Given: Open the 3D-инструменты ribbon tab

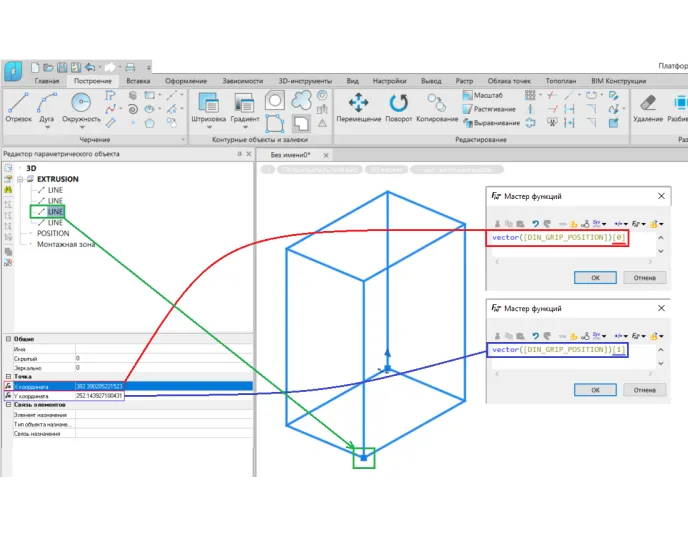Looking at the screenshot, I should point(305,81).
